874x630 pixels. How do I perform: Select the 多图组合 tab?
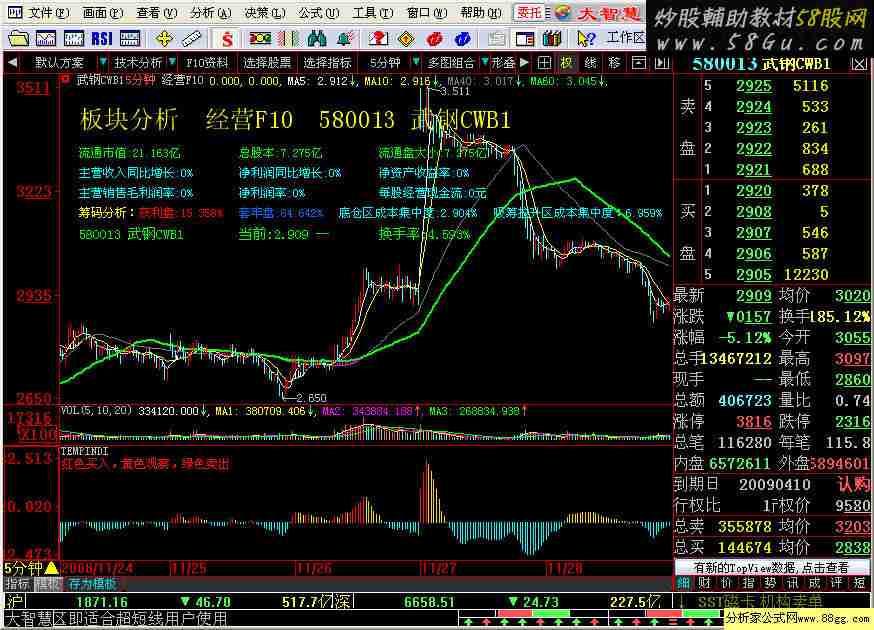[451, 63]
